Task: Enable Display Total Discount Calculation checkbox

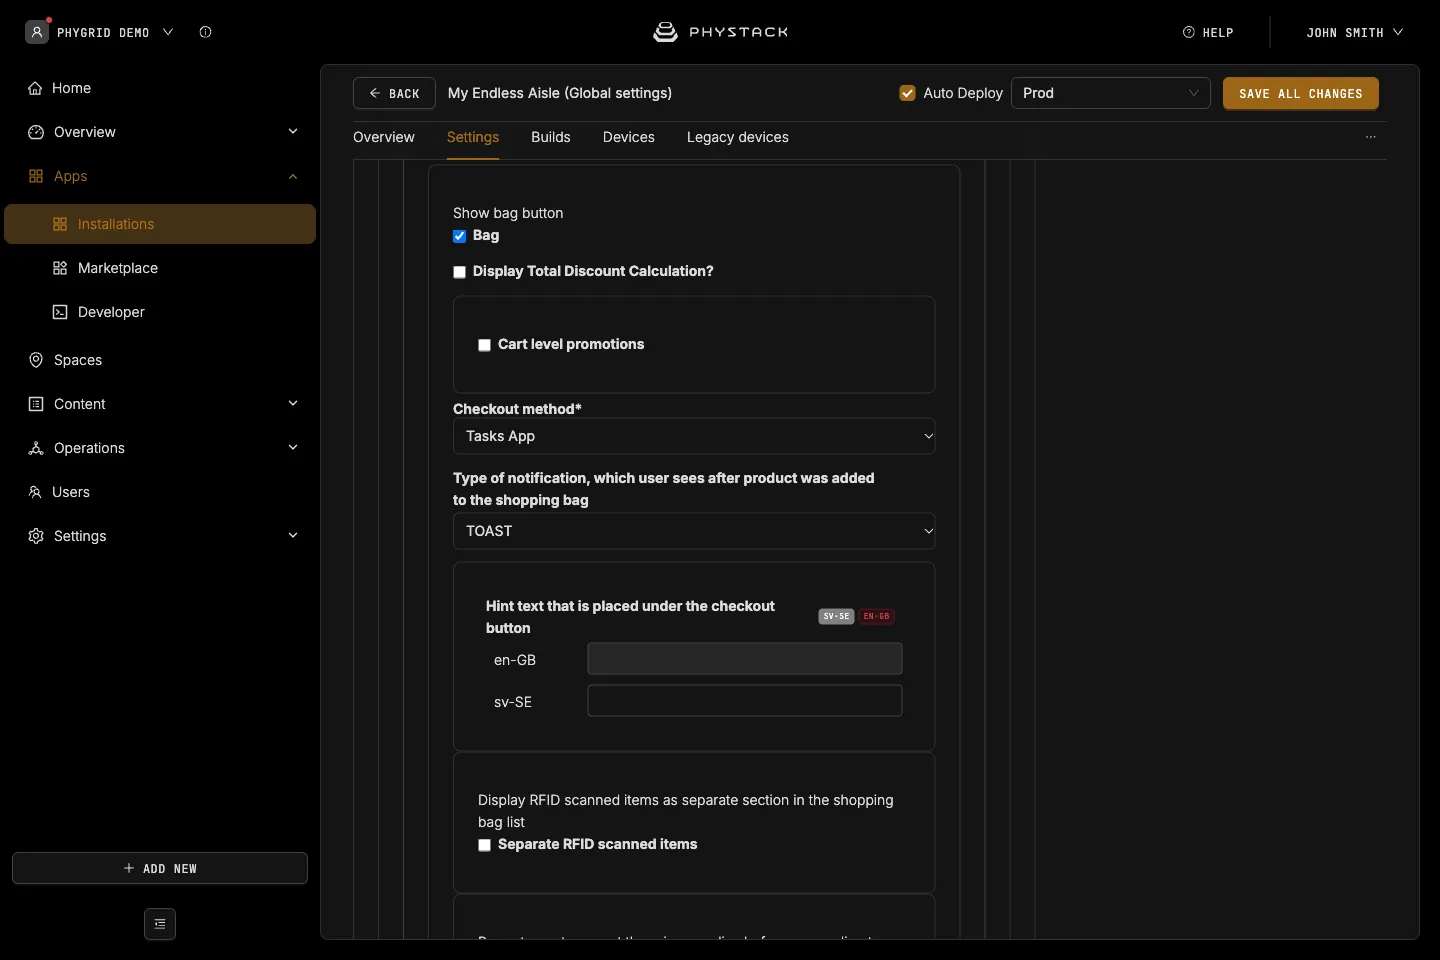Action: tap(460, 272)
